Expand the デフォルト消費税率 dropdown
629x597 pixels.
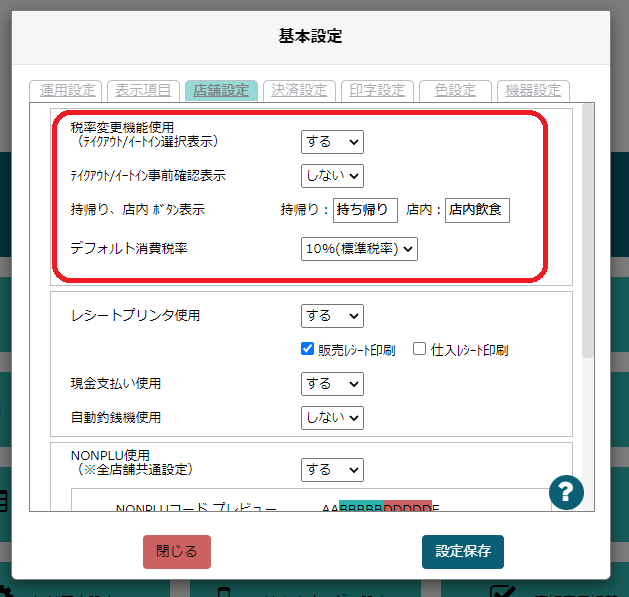359,248
